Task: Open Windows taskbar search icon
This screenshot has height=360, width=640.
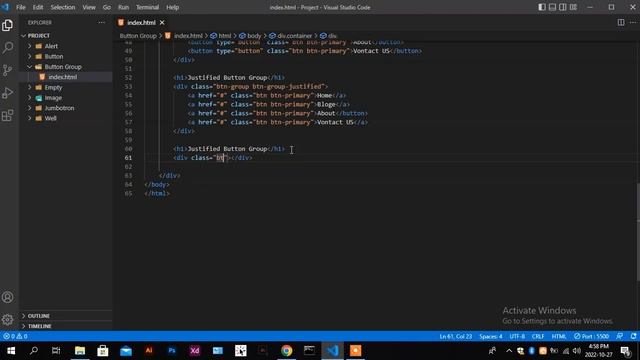Action: [x=34, y=351]
